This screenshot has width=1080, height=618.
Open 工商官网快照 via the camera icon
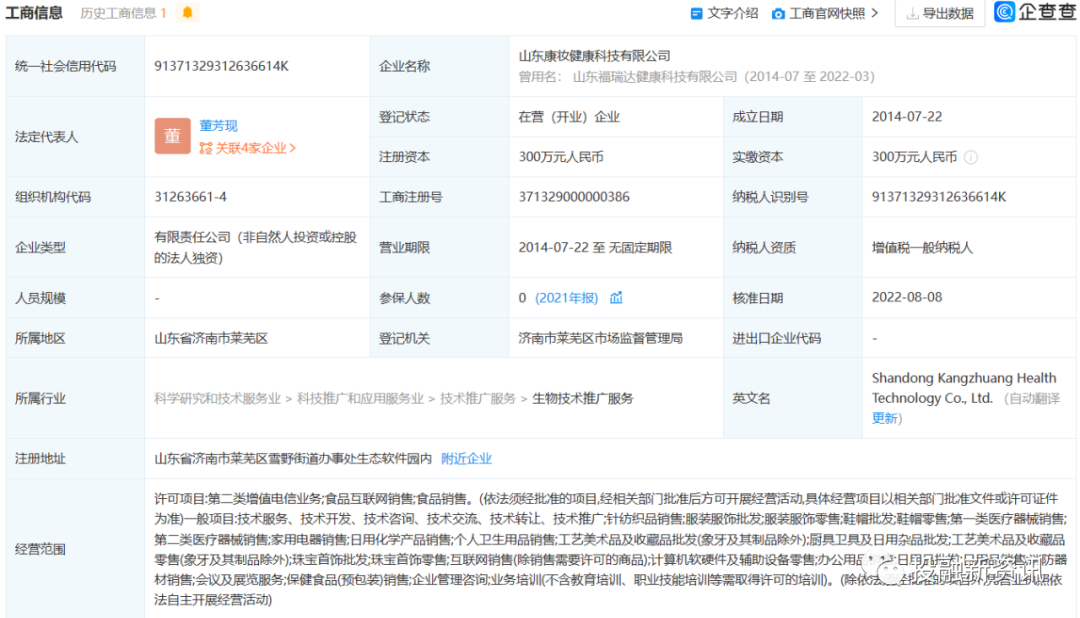click(x=780, y=14)
